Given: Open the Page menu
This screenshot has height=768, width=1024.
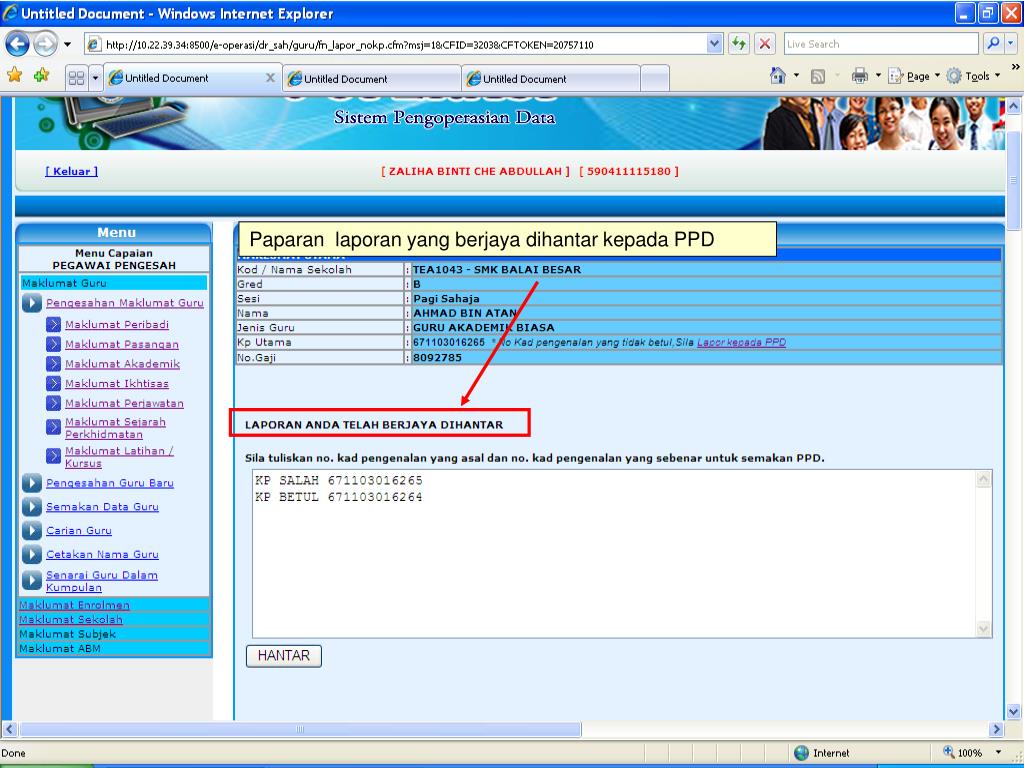Looking at the screenshot, I should [x=914, y=76].
